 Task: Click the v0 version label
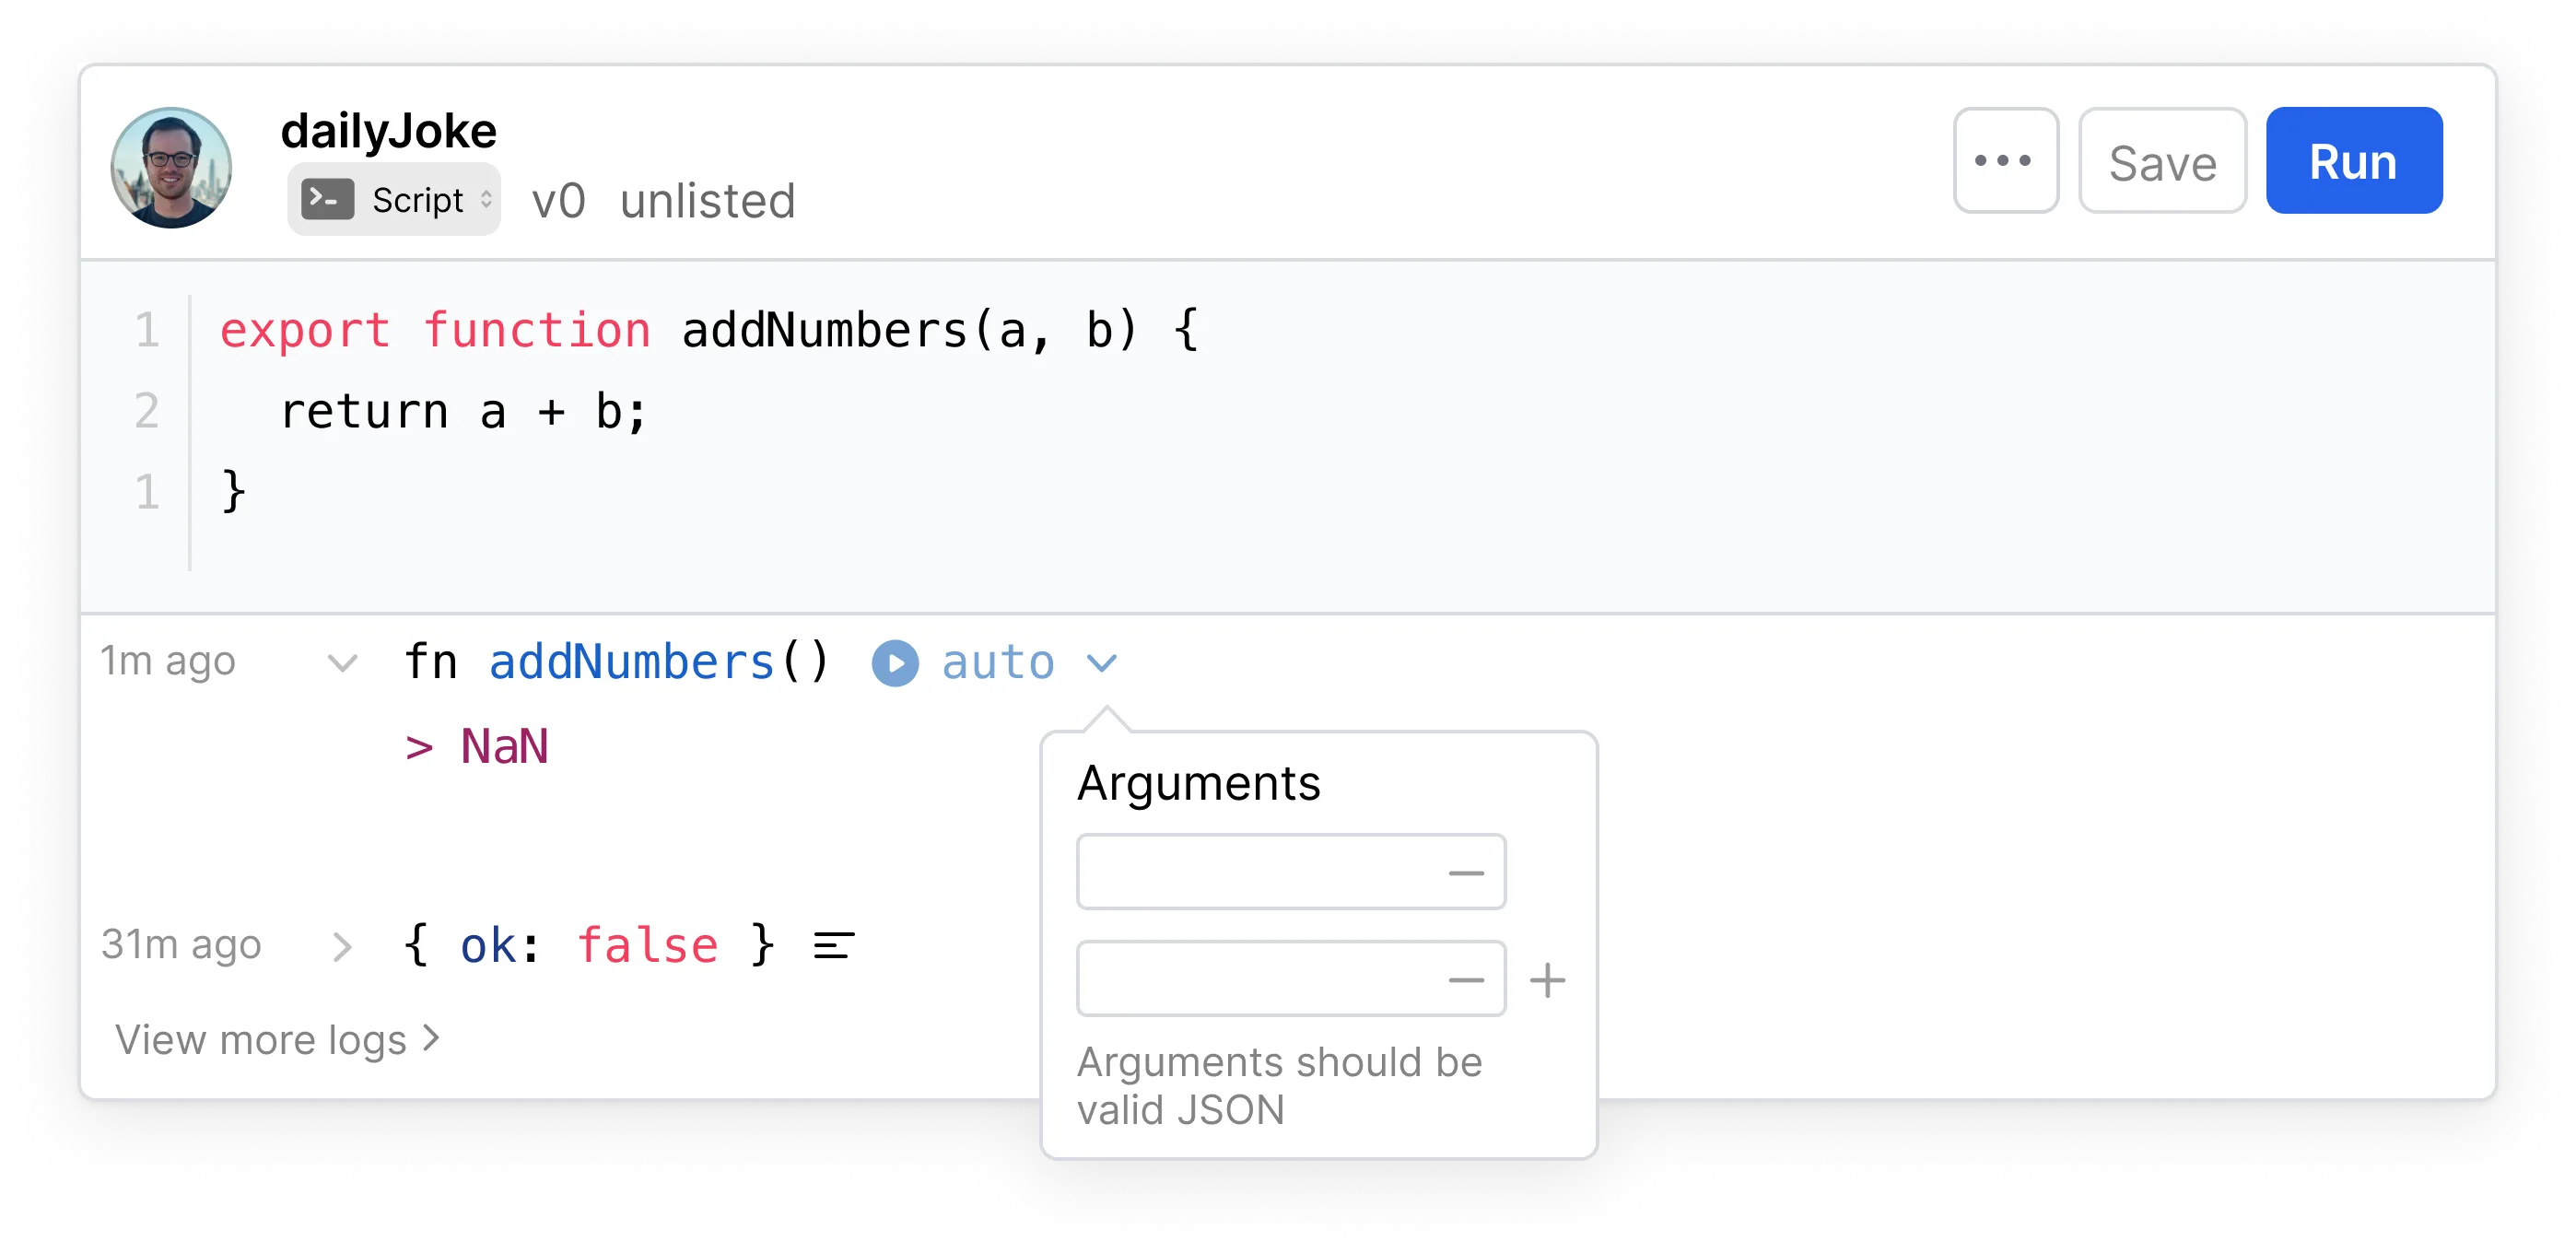click(x=559, y=200)
